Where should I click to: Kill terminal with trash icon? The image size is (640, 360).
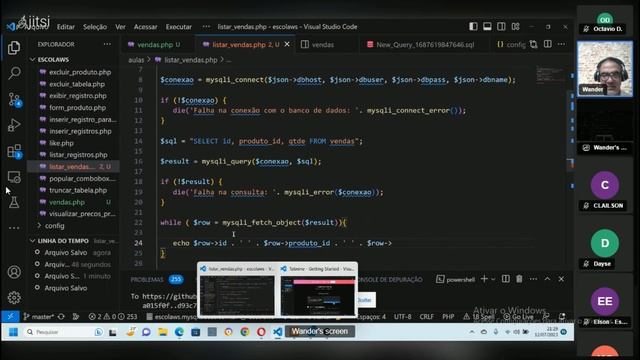click(519, 279)
